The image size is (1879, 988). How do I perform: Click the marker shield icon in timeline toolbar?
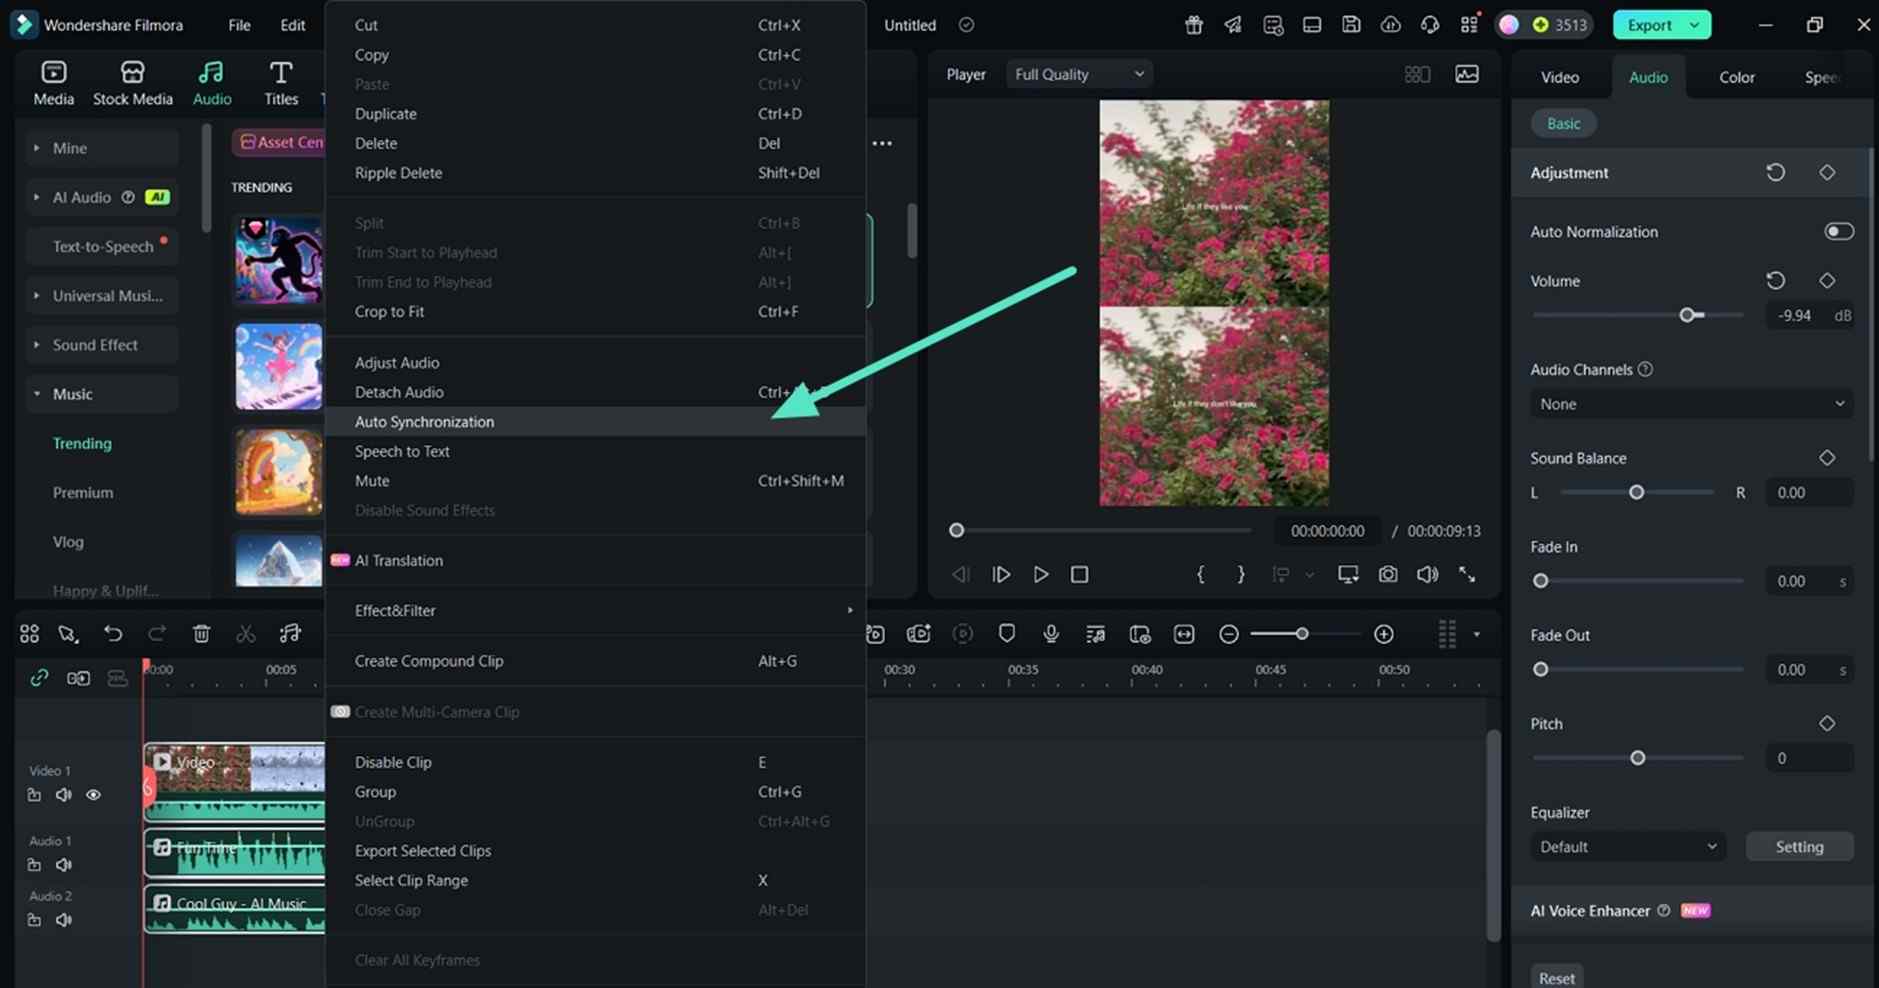pyautogui.click(x=1007, y=633)
